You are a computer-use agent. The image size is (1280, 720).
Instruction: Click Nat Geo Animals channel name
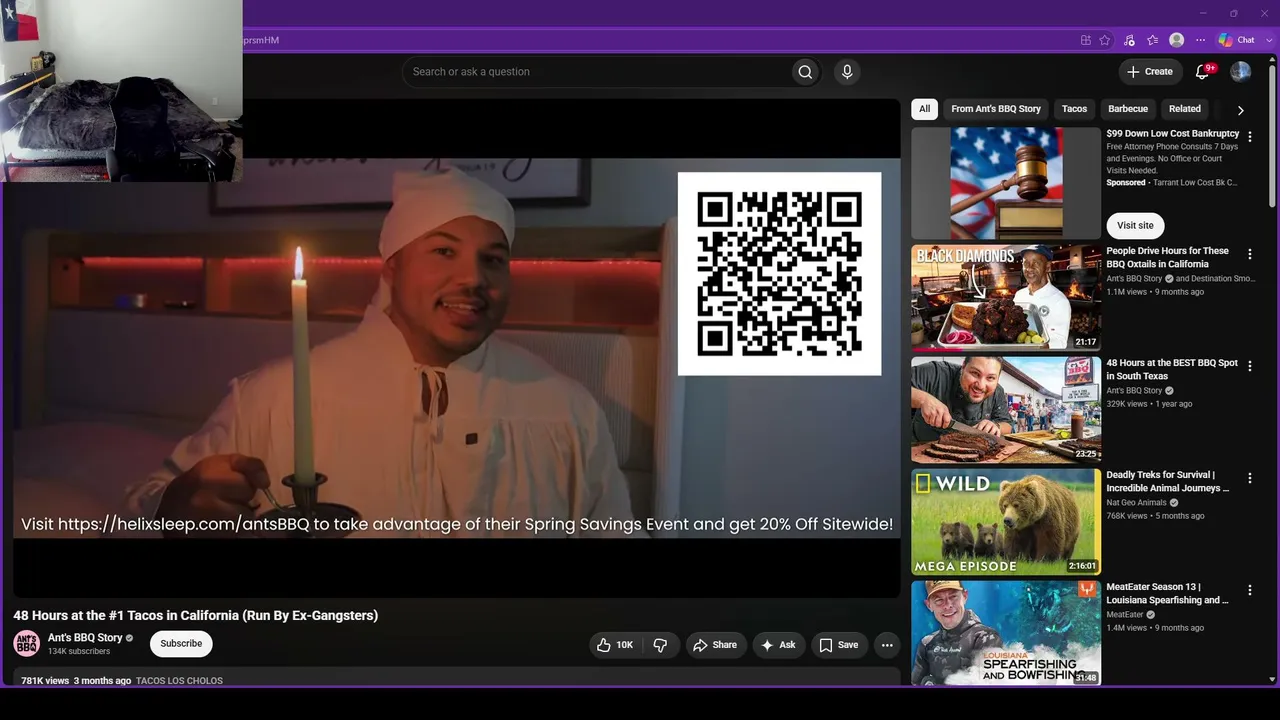point(1136,503)
